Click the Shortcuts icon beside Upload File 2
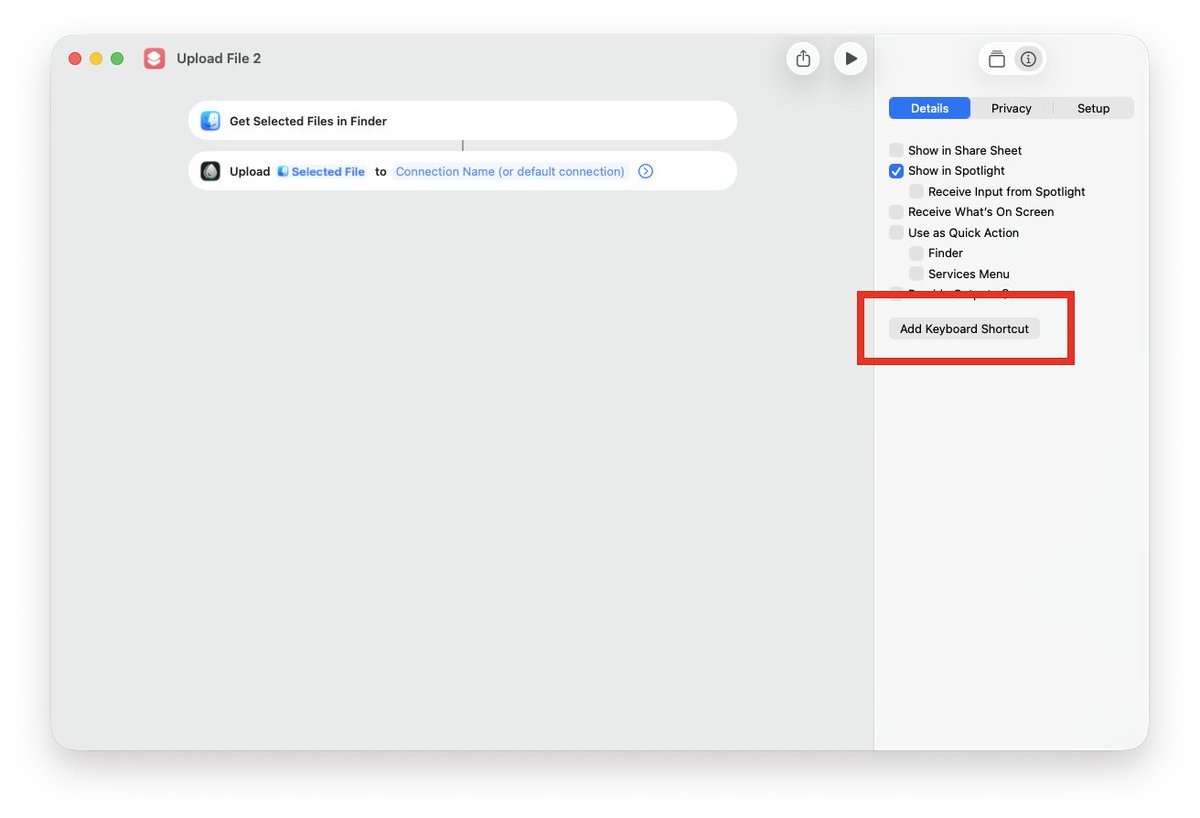Image resolution: width=1200 pixels, height=818 pixels. pyautogui.click(x=154, y=59)
